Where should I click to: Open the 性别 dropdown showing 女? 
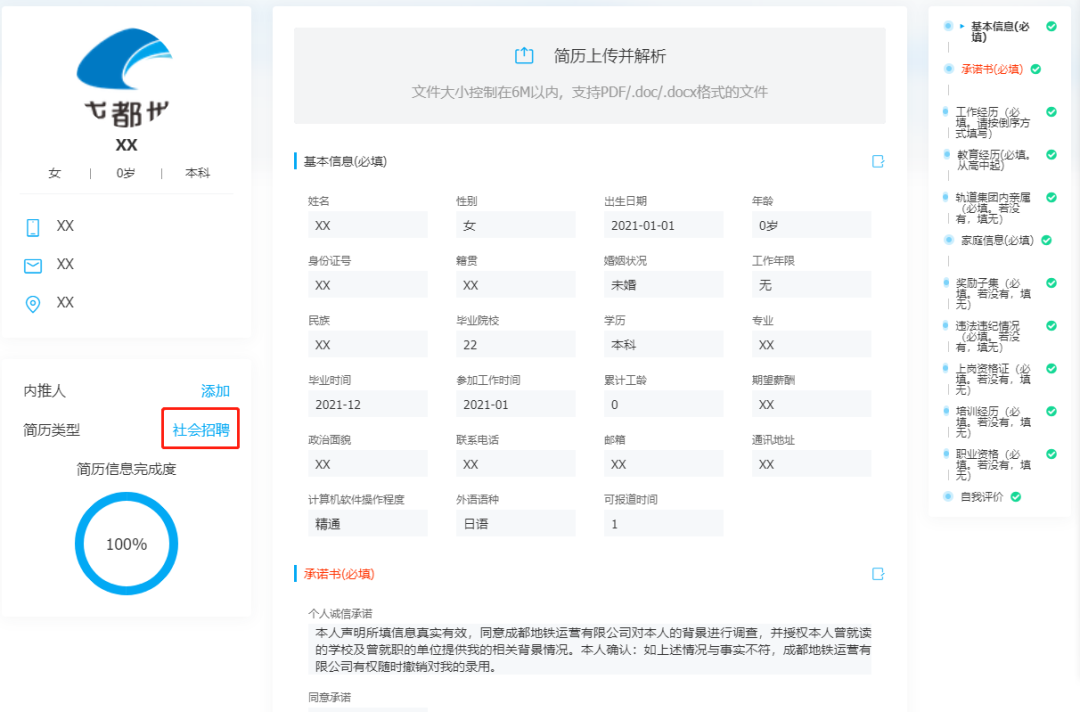coord(516,225)
